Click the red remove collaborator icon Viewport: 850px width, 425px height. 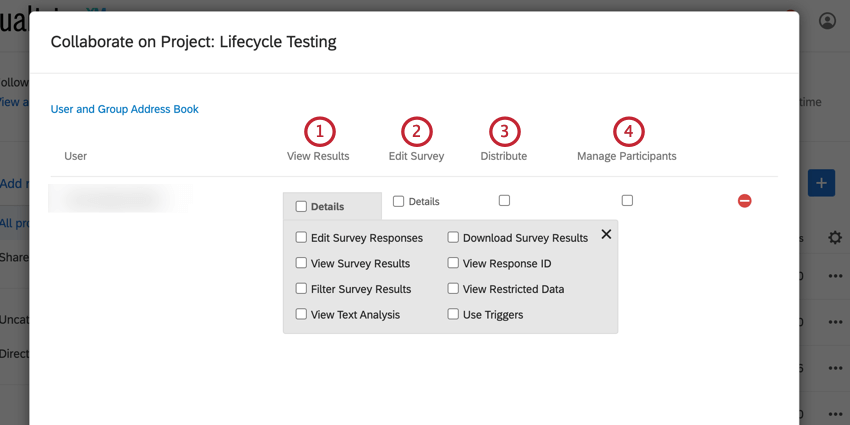coord(744,201)
